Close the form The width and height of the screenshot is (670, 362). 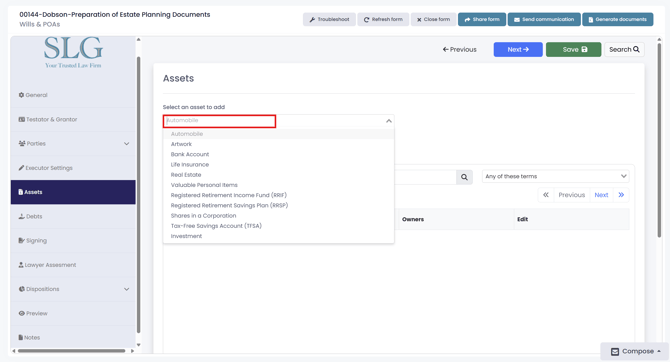click(x=433, y=19)
